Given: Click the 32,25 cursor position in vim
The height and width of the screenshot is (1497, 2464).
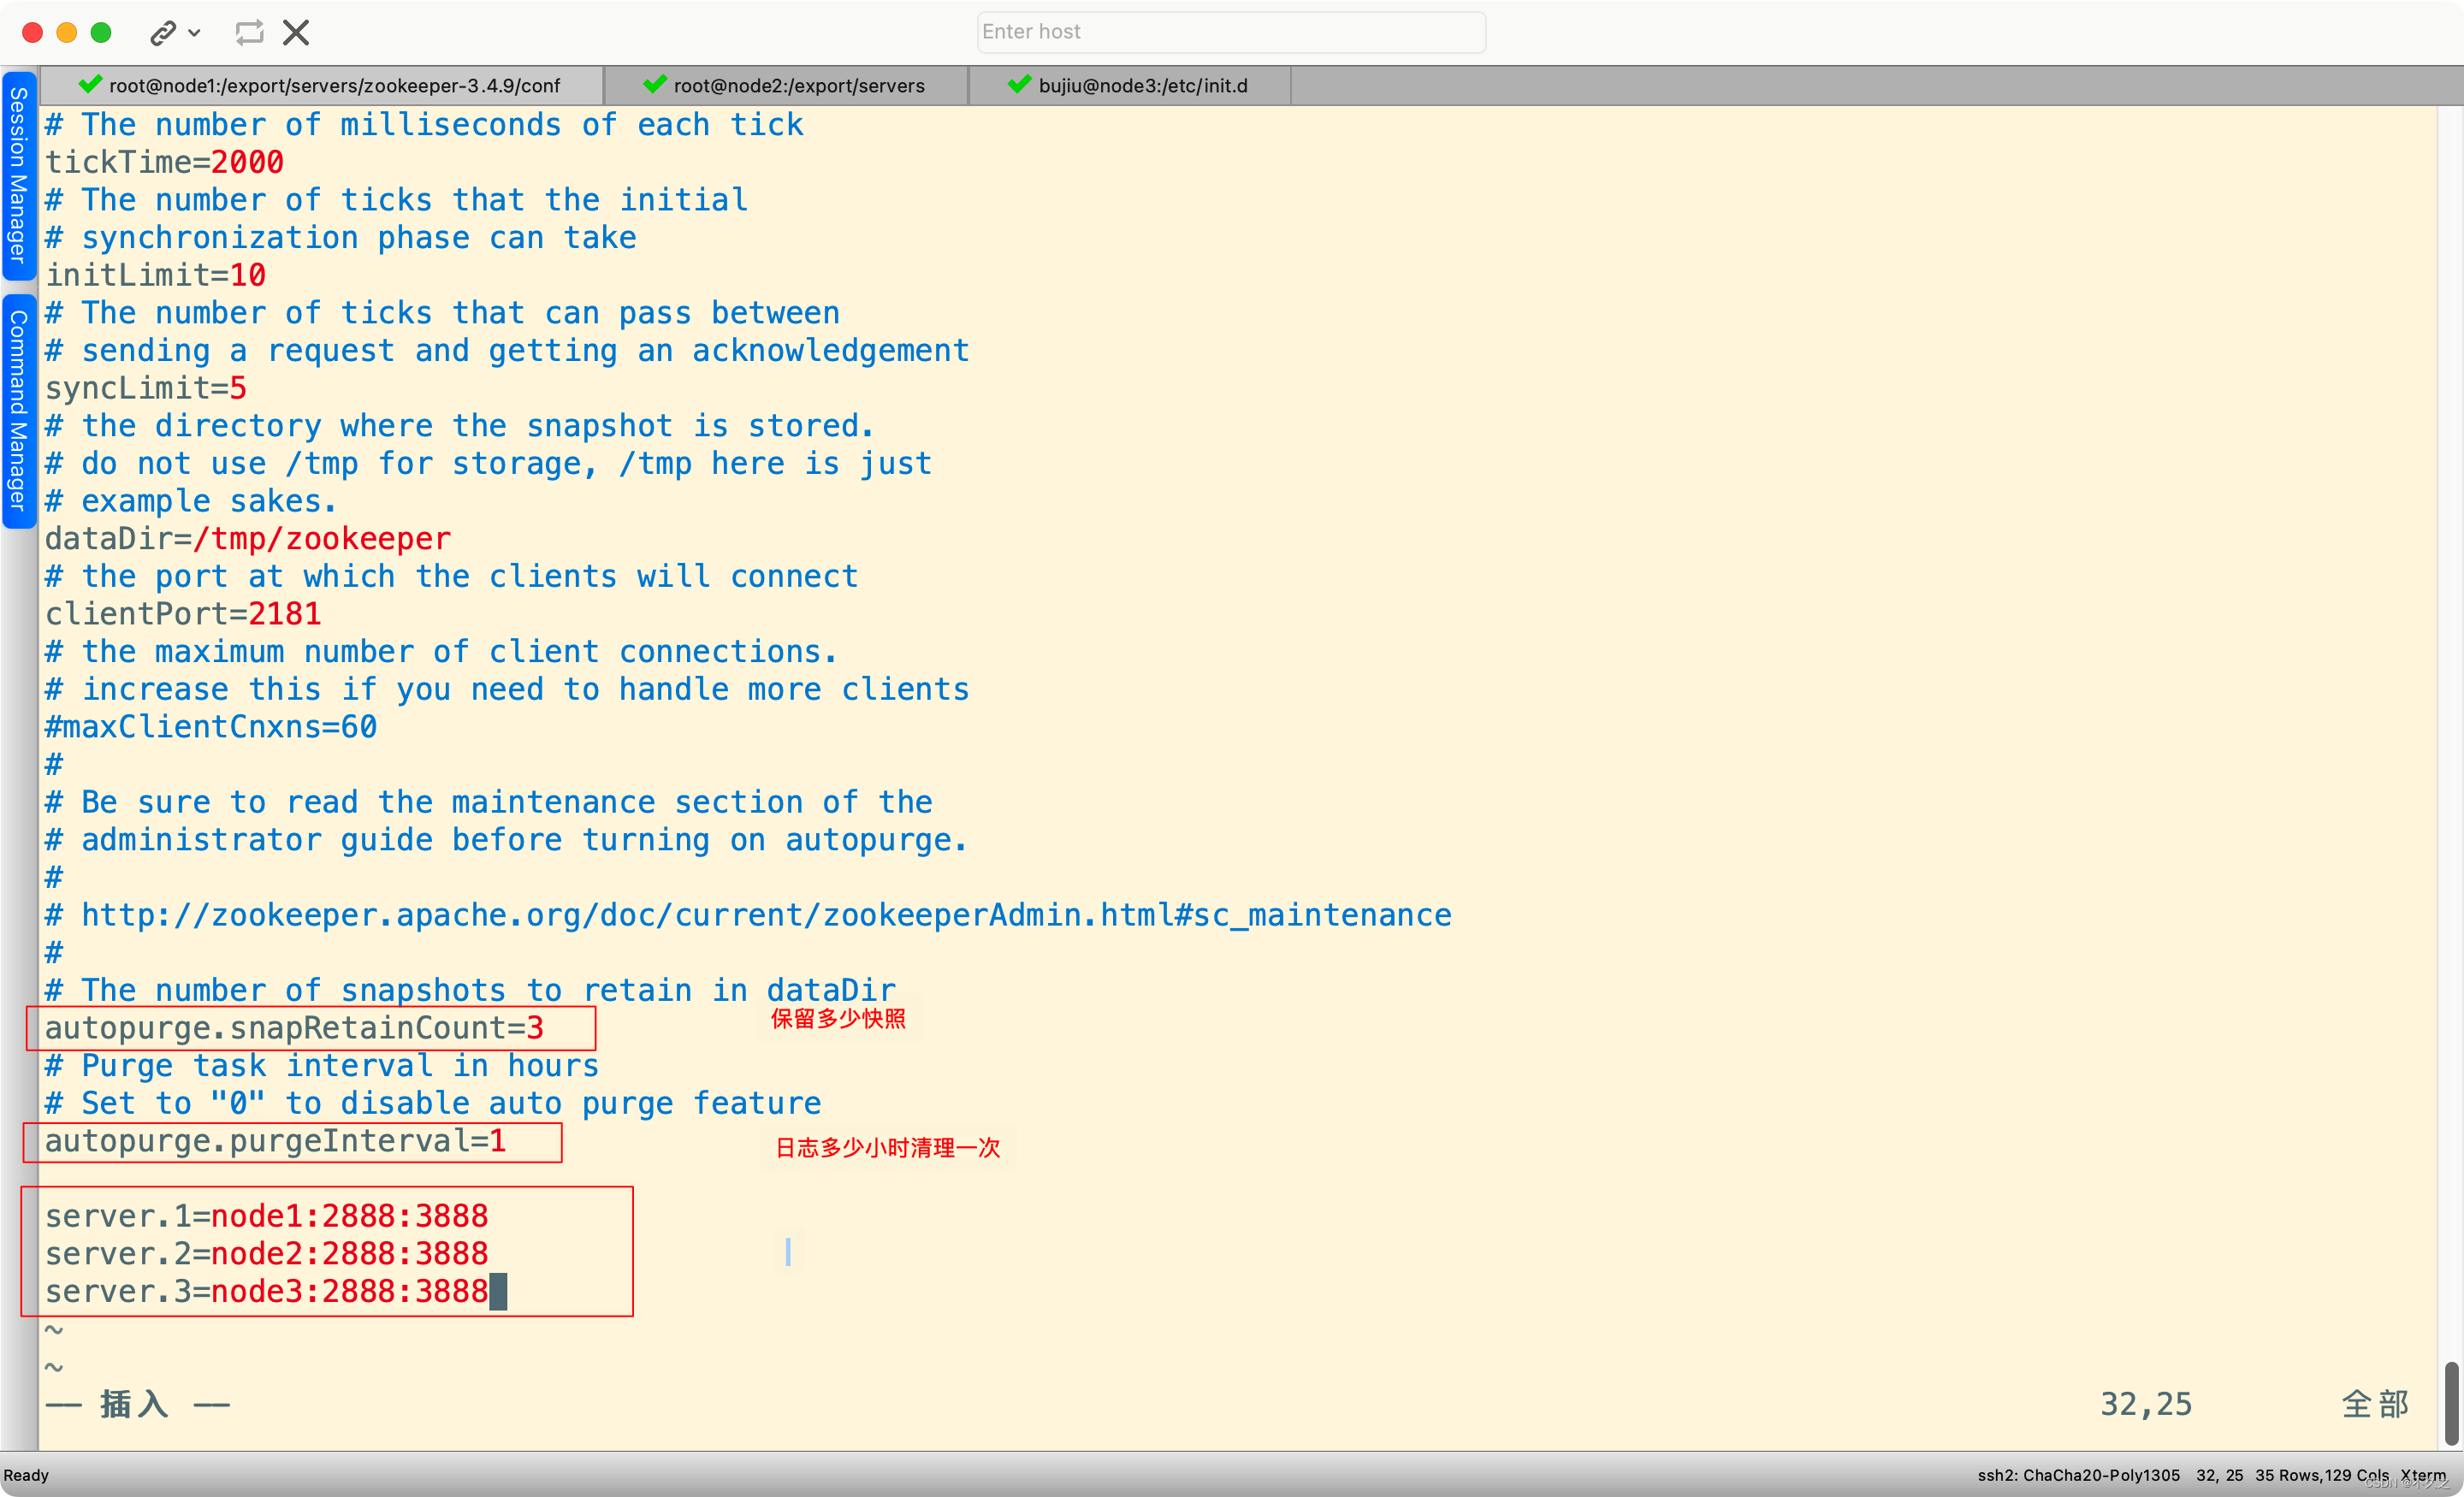Looking at the screenshot, I should (2146, 1404).
